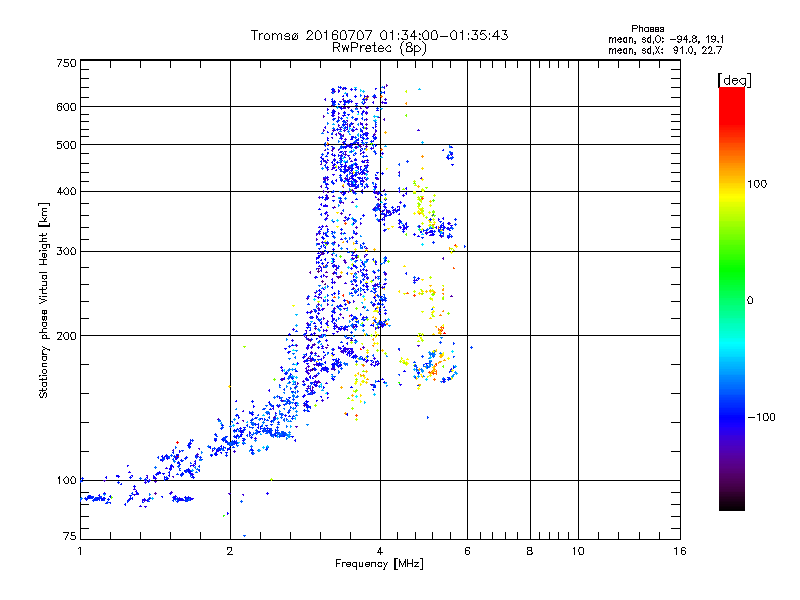The height and width of the screenshot is (600, 800).
Task: Click the '1' x-axis tick label
Action: pos(80,551)
